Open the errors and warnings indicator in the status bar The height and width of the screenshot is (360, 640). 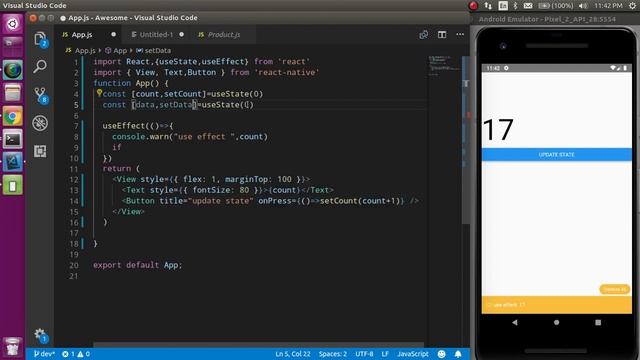[76, 354]
